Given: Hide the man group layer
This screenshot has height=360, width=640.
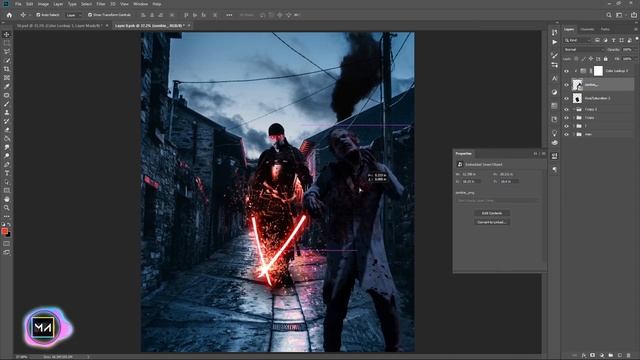Looking at the screenshot, I should [x=566, y=134].
